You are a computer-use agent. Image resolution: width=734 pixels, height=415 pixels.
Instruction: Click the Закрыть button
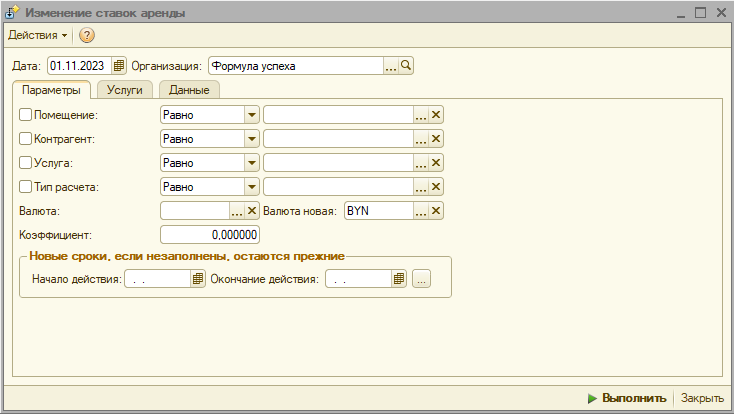pos(702,398)
